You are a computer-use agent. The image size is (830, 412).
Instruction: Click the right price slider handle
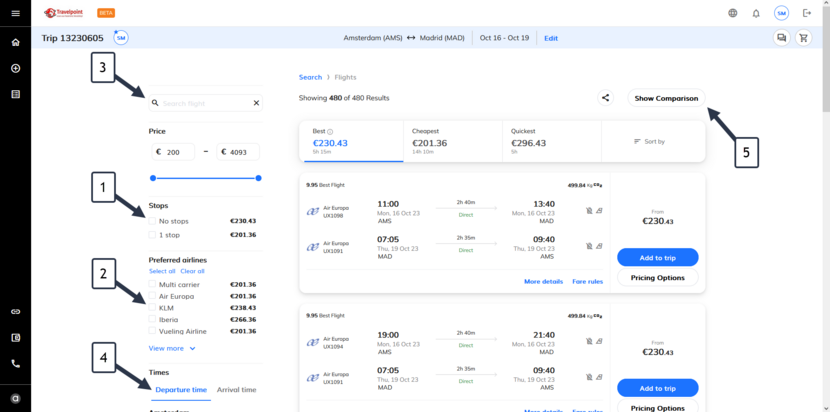258,178
